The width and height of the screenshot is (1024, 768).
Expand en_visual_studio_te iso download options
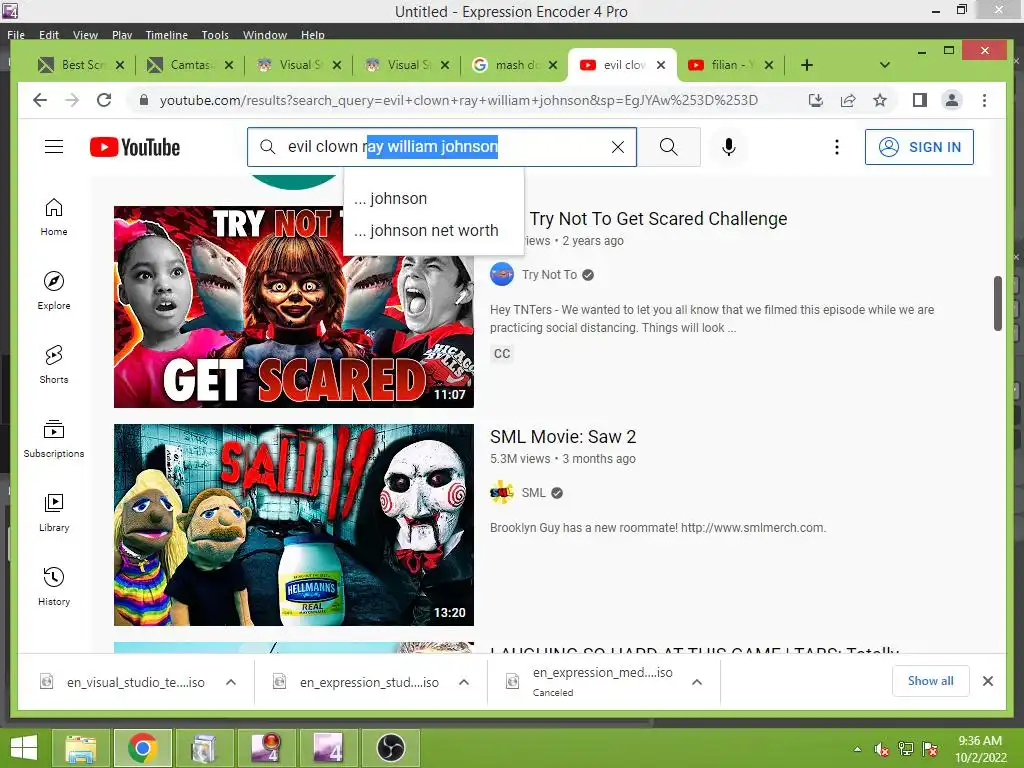[231, 682]
